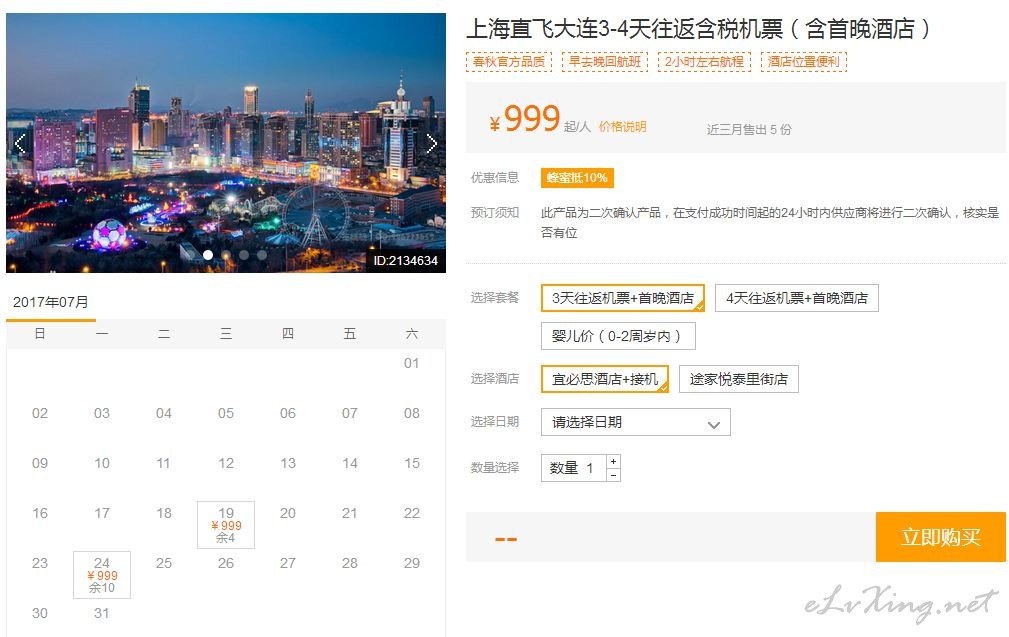Increase quantity with plus button

click(614, 461)
